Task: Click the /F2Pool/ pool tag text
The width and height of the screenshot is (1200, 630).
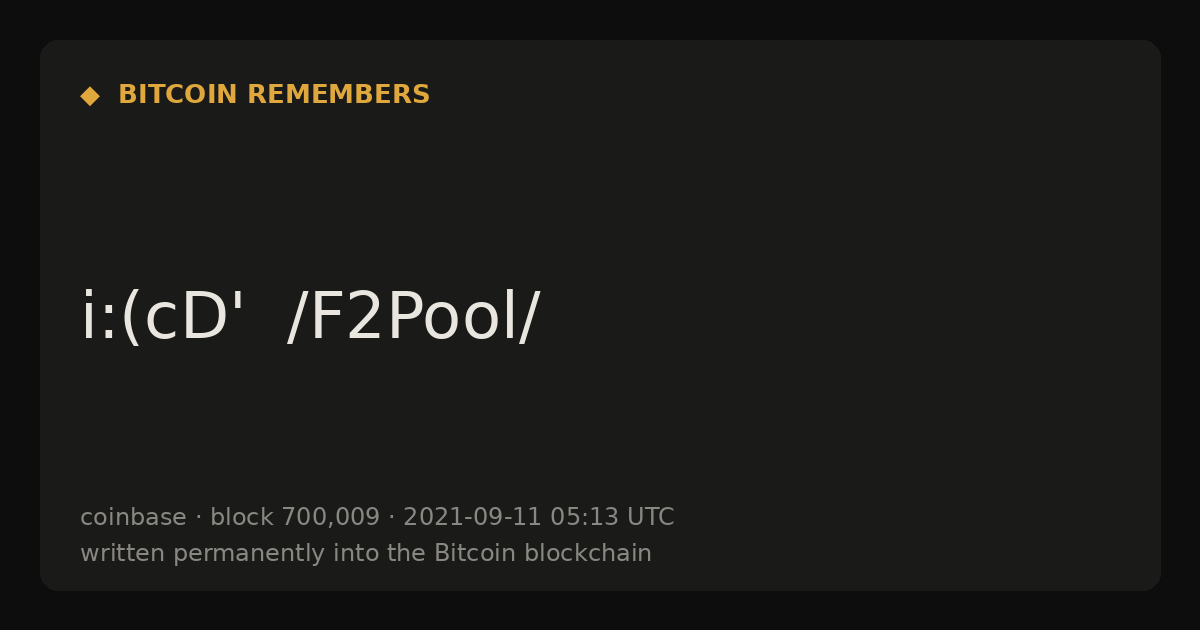Action: tap(413, 318)
